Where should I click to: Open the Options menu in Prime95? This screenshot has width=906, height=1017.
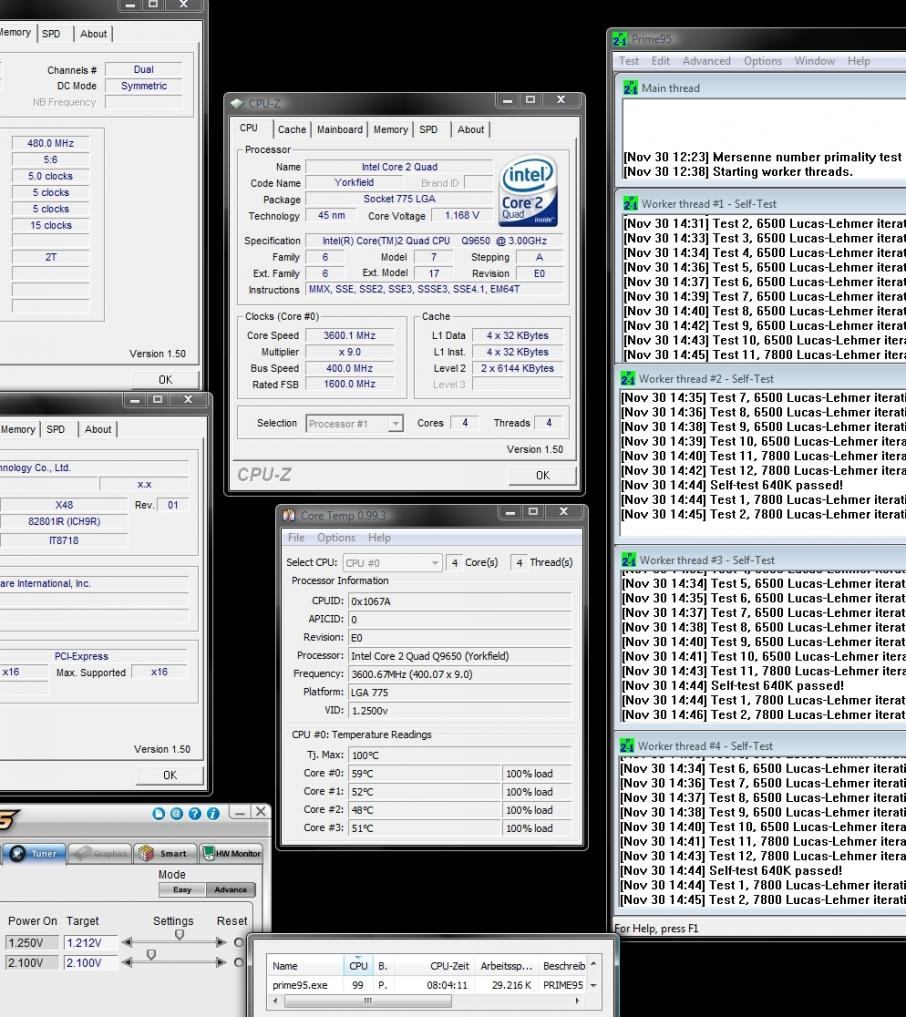[x=763, y=61]
